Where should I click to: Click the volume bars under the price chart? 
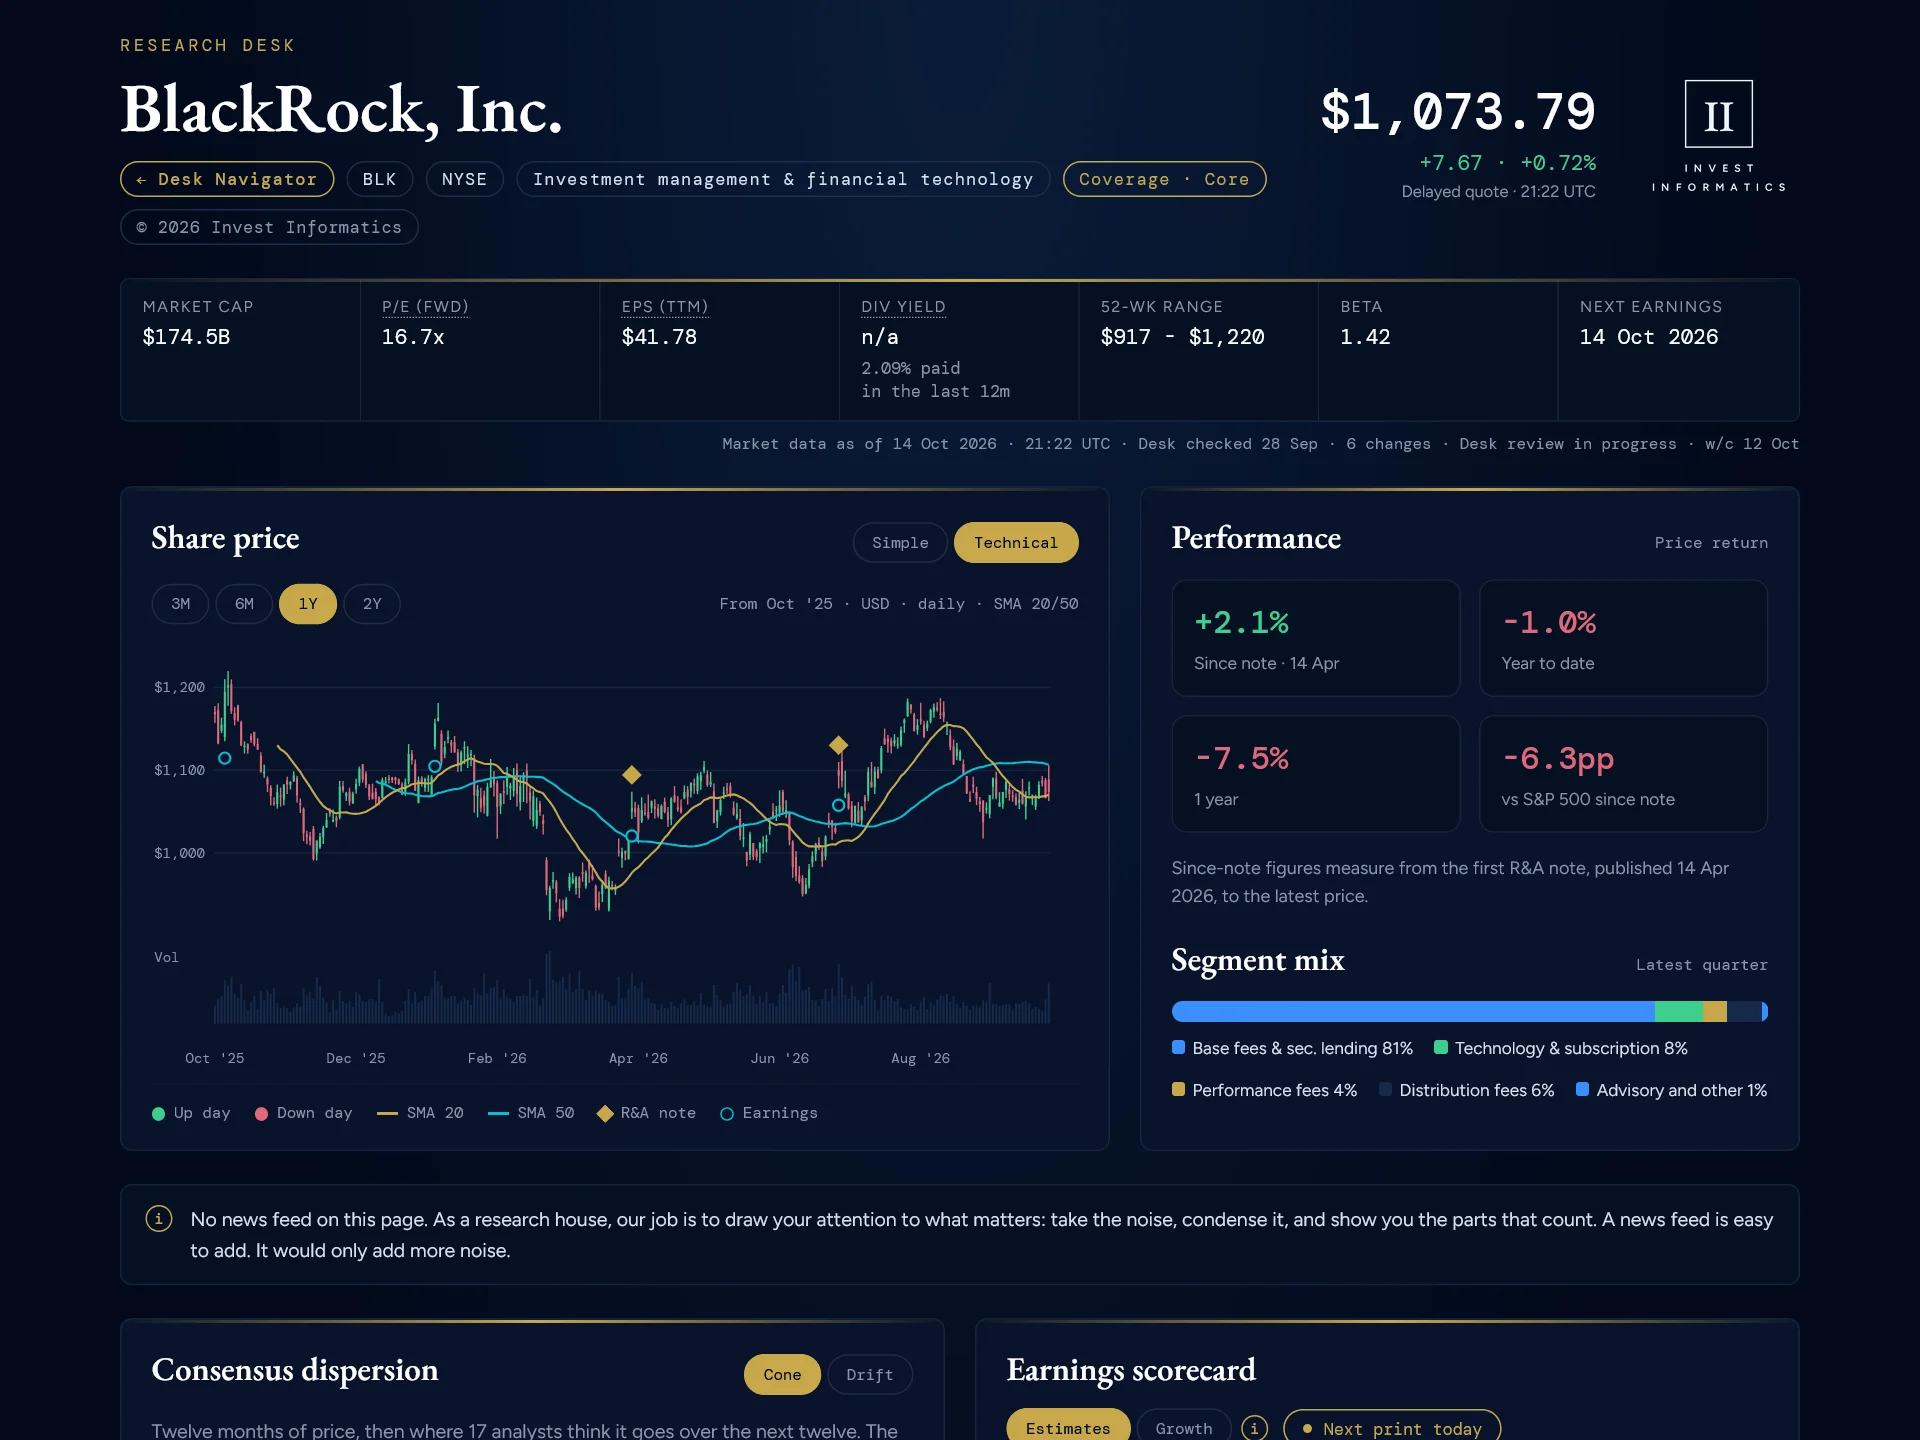pos(632,990)
